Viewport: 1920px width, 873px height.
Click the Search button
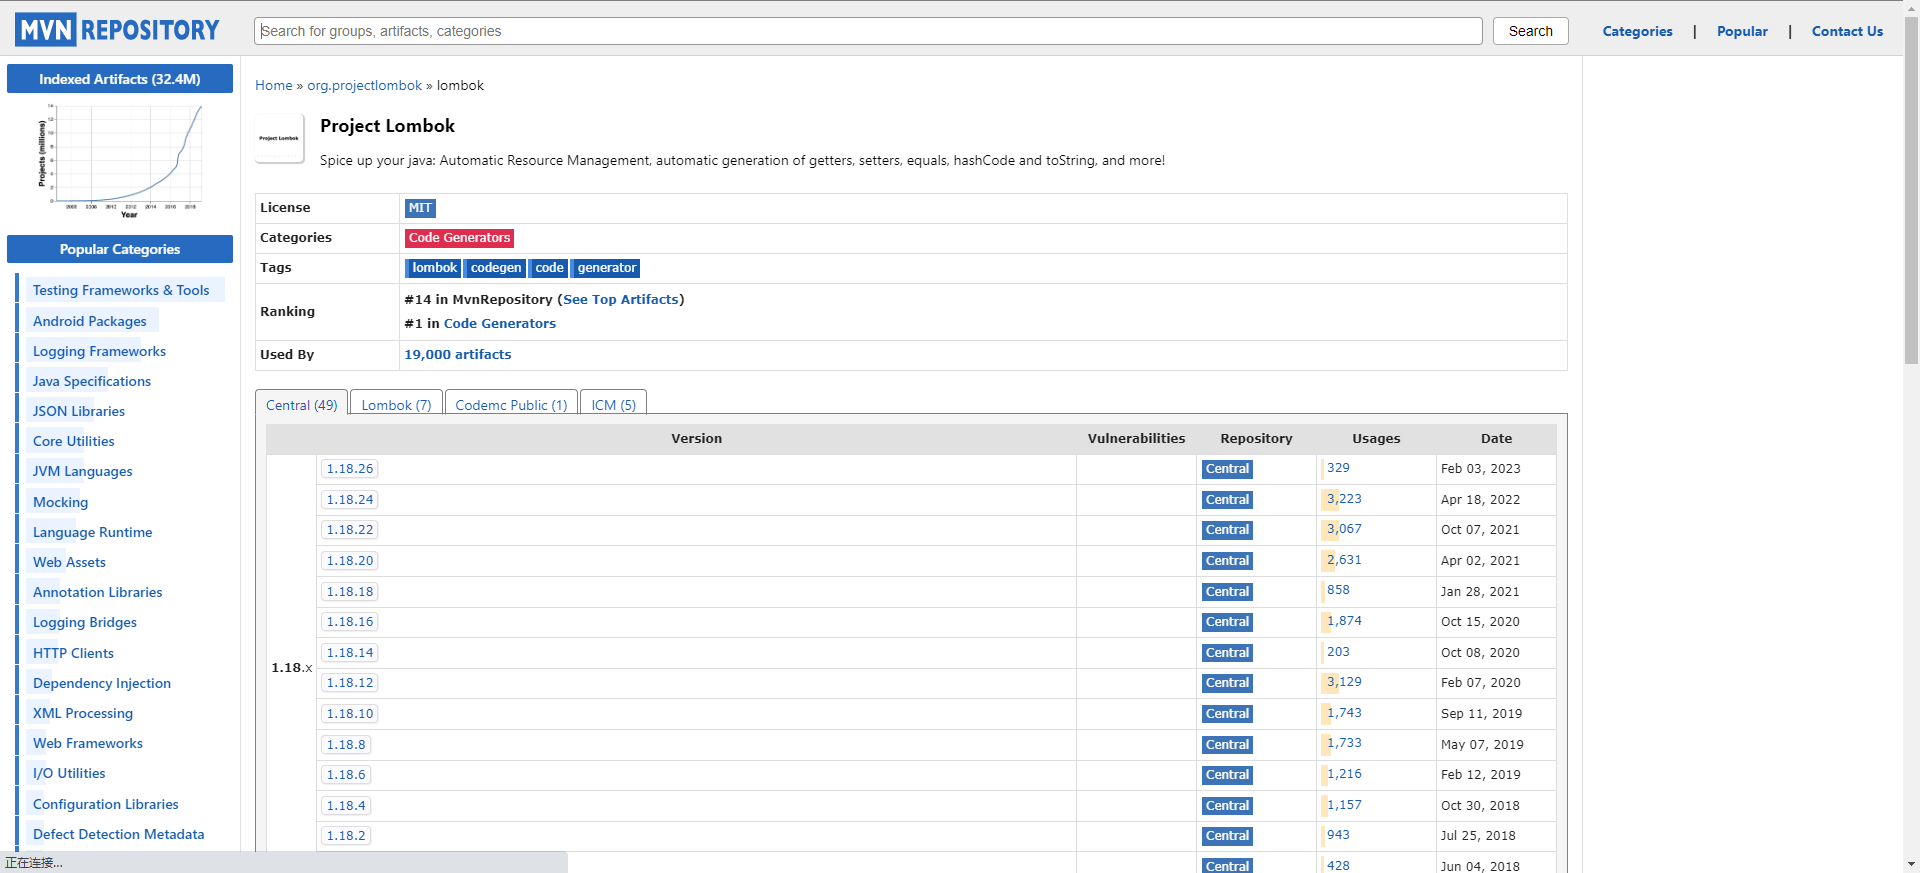click(x=1530, y=31)
